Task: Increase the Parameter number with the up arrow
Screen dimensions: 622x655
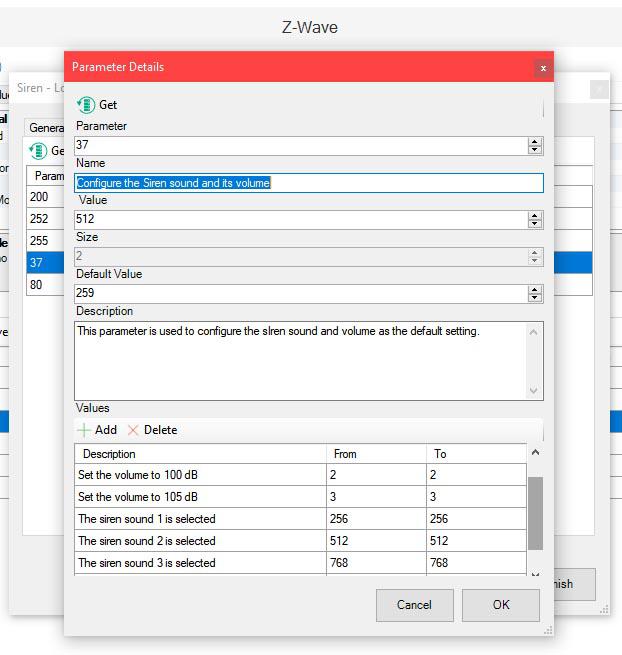Action: pos(535,141)
